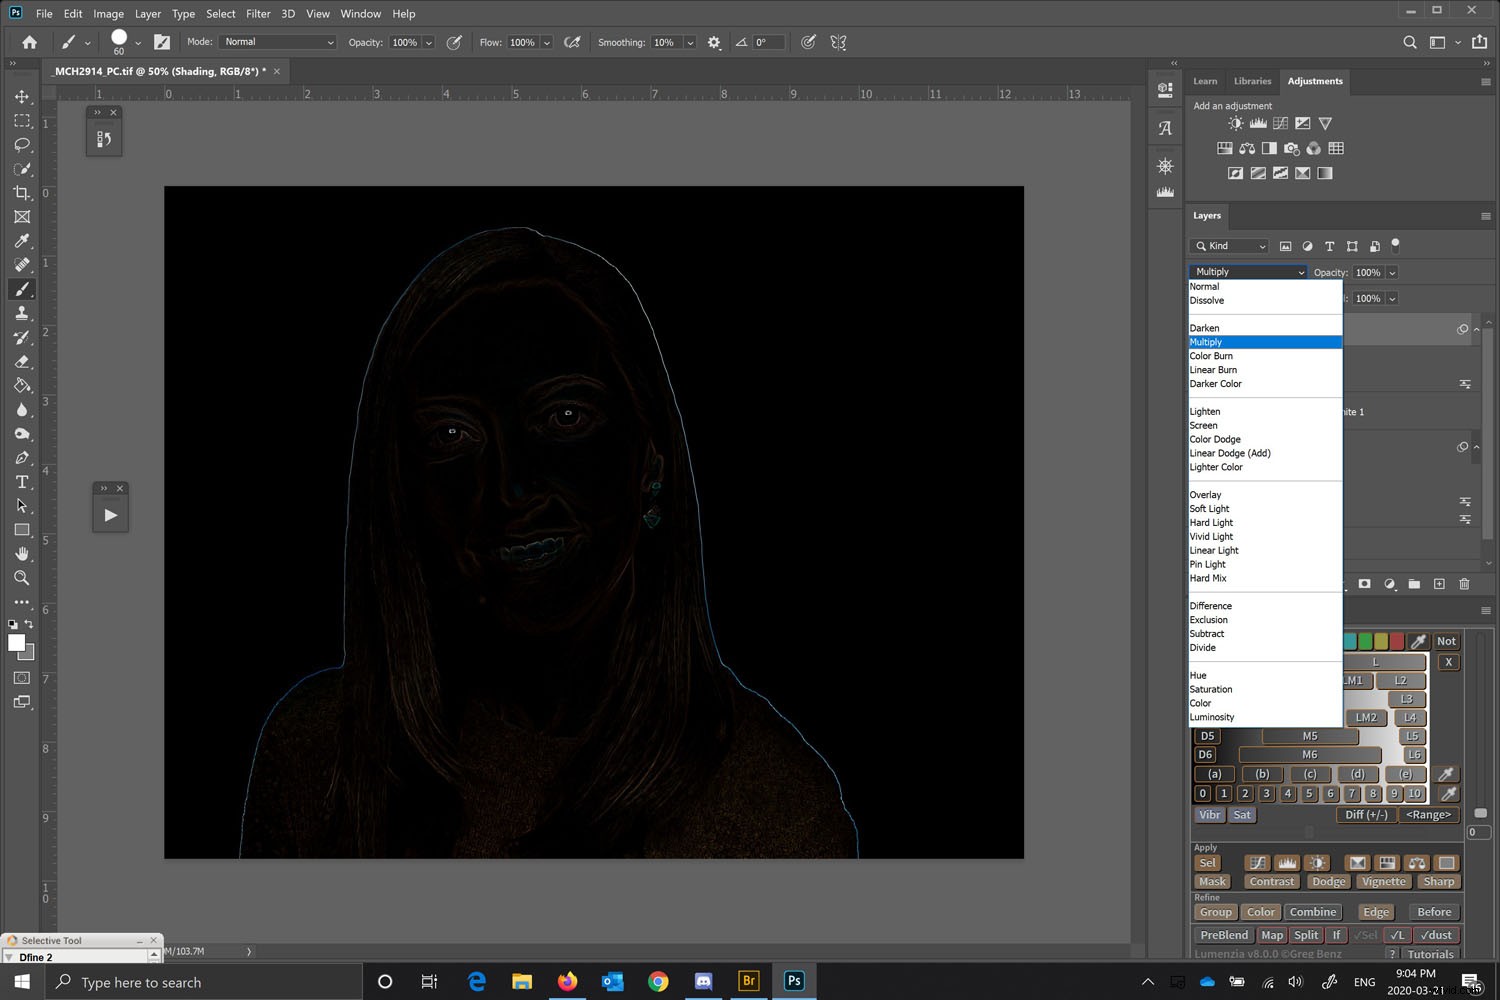Open Adobe Bridge from the taskbar
This screenshot has width=1500, height=1000.
[748, 981]
